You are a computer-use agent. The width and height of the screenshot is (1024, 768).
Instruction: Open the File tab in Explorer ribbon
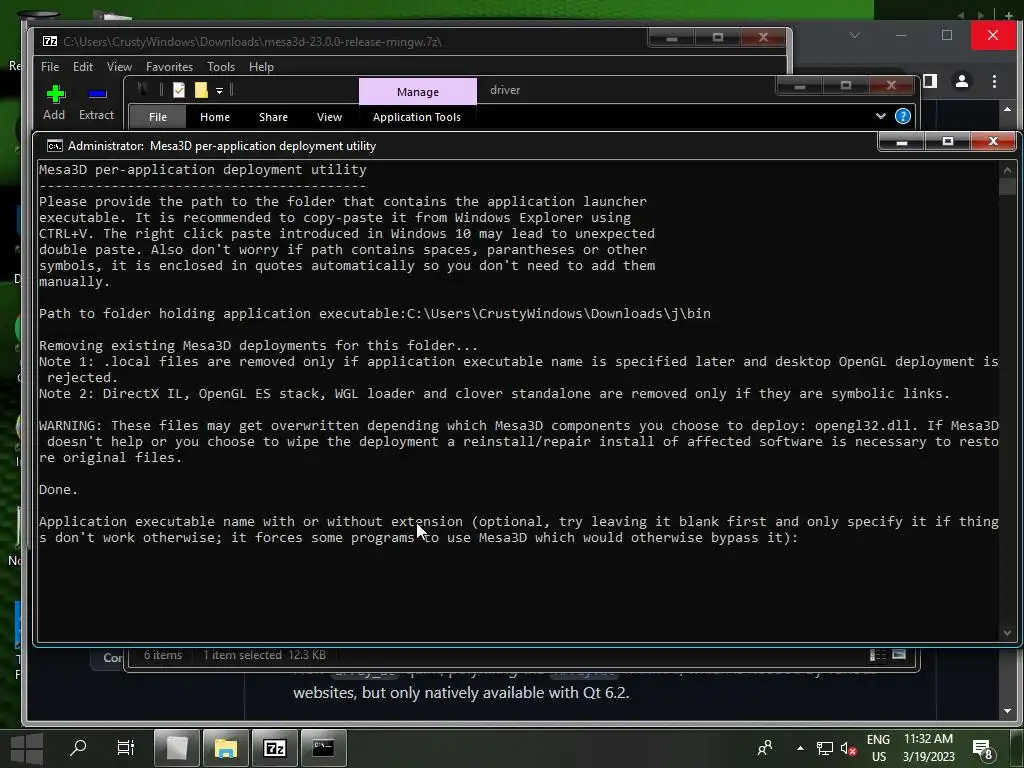point(157,117)
